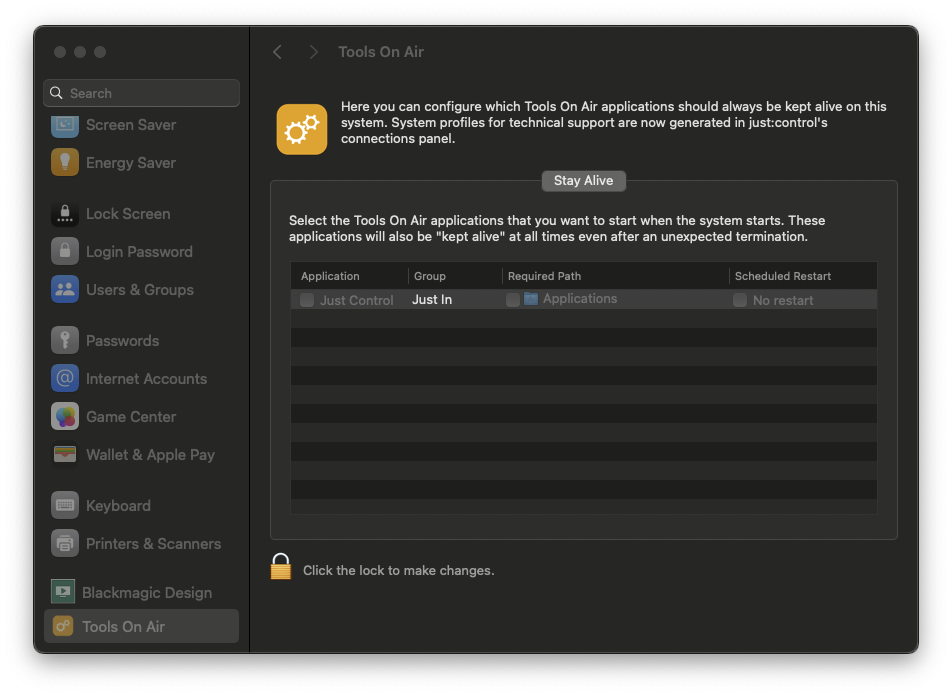
Task: Open Lock Screen label
Action: pos(128,214)
